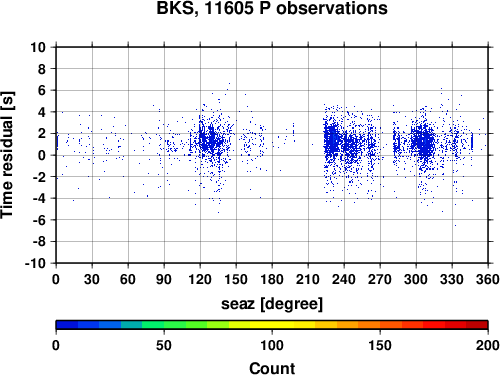Click the y-axis tick label 10
The width and height of the screenshot is (500, 375).
coord(38,47)
